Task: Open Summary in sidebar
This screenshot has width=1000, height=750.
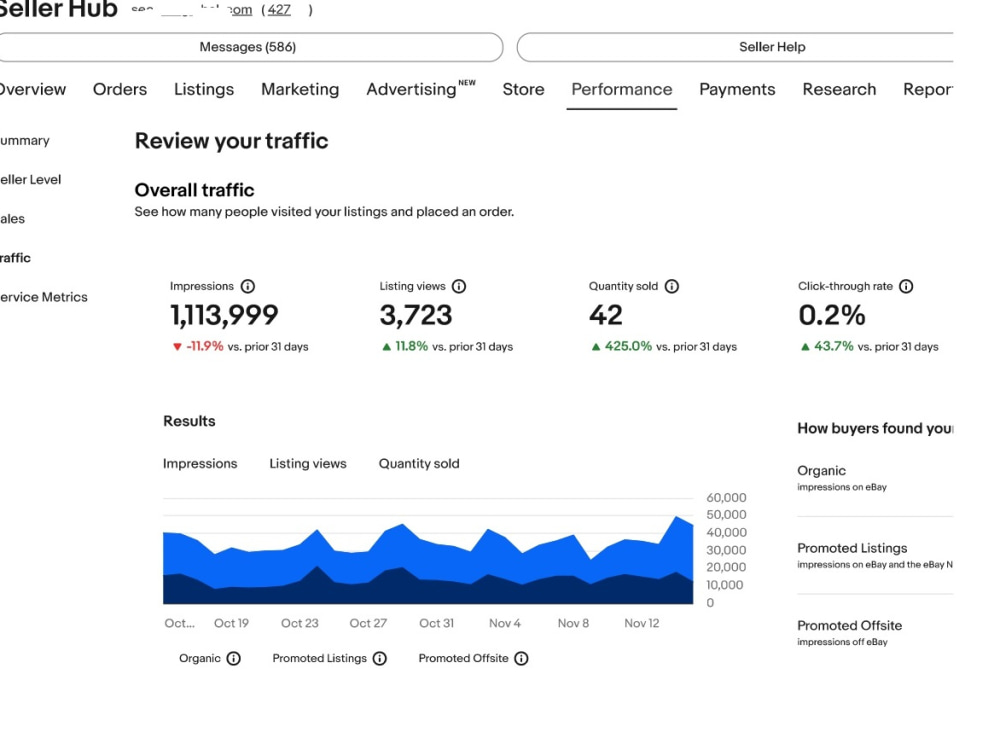Action: pyautogui.click(x=24, y=140)
